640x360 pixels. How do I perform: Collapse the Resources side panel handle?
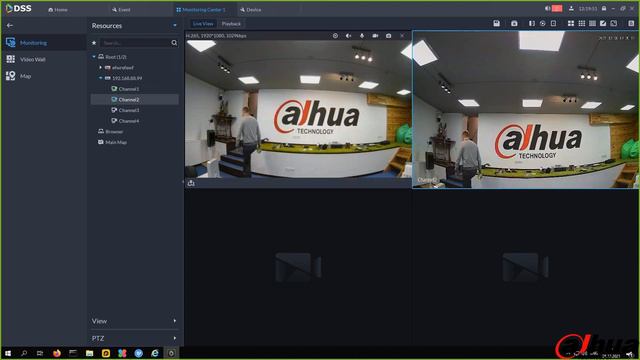[x=183, y=182]
